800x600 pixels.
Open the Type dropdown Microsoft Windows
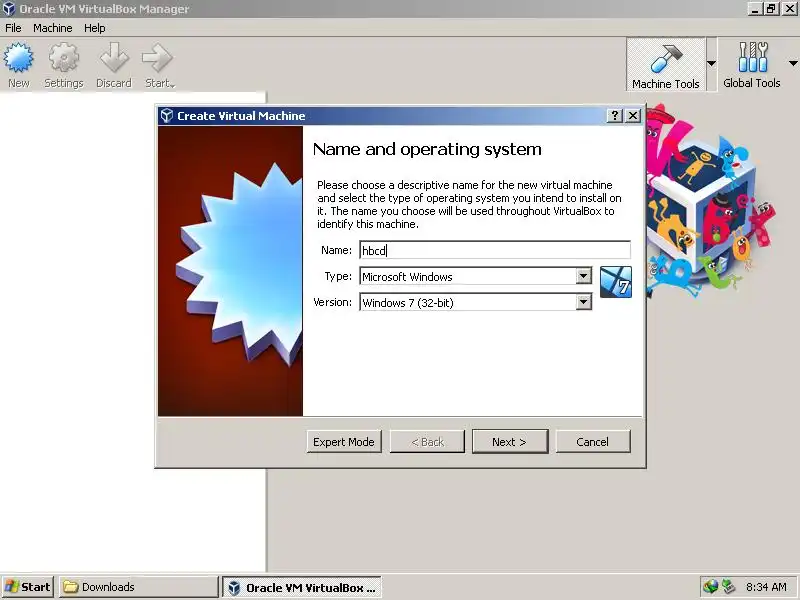pos(476,277)
